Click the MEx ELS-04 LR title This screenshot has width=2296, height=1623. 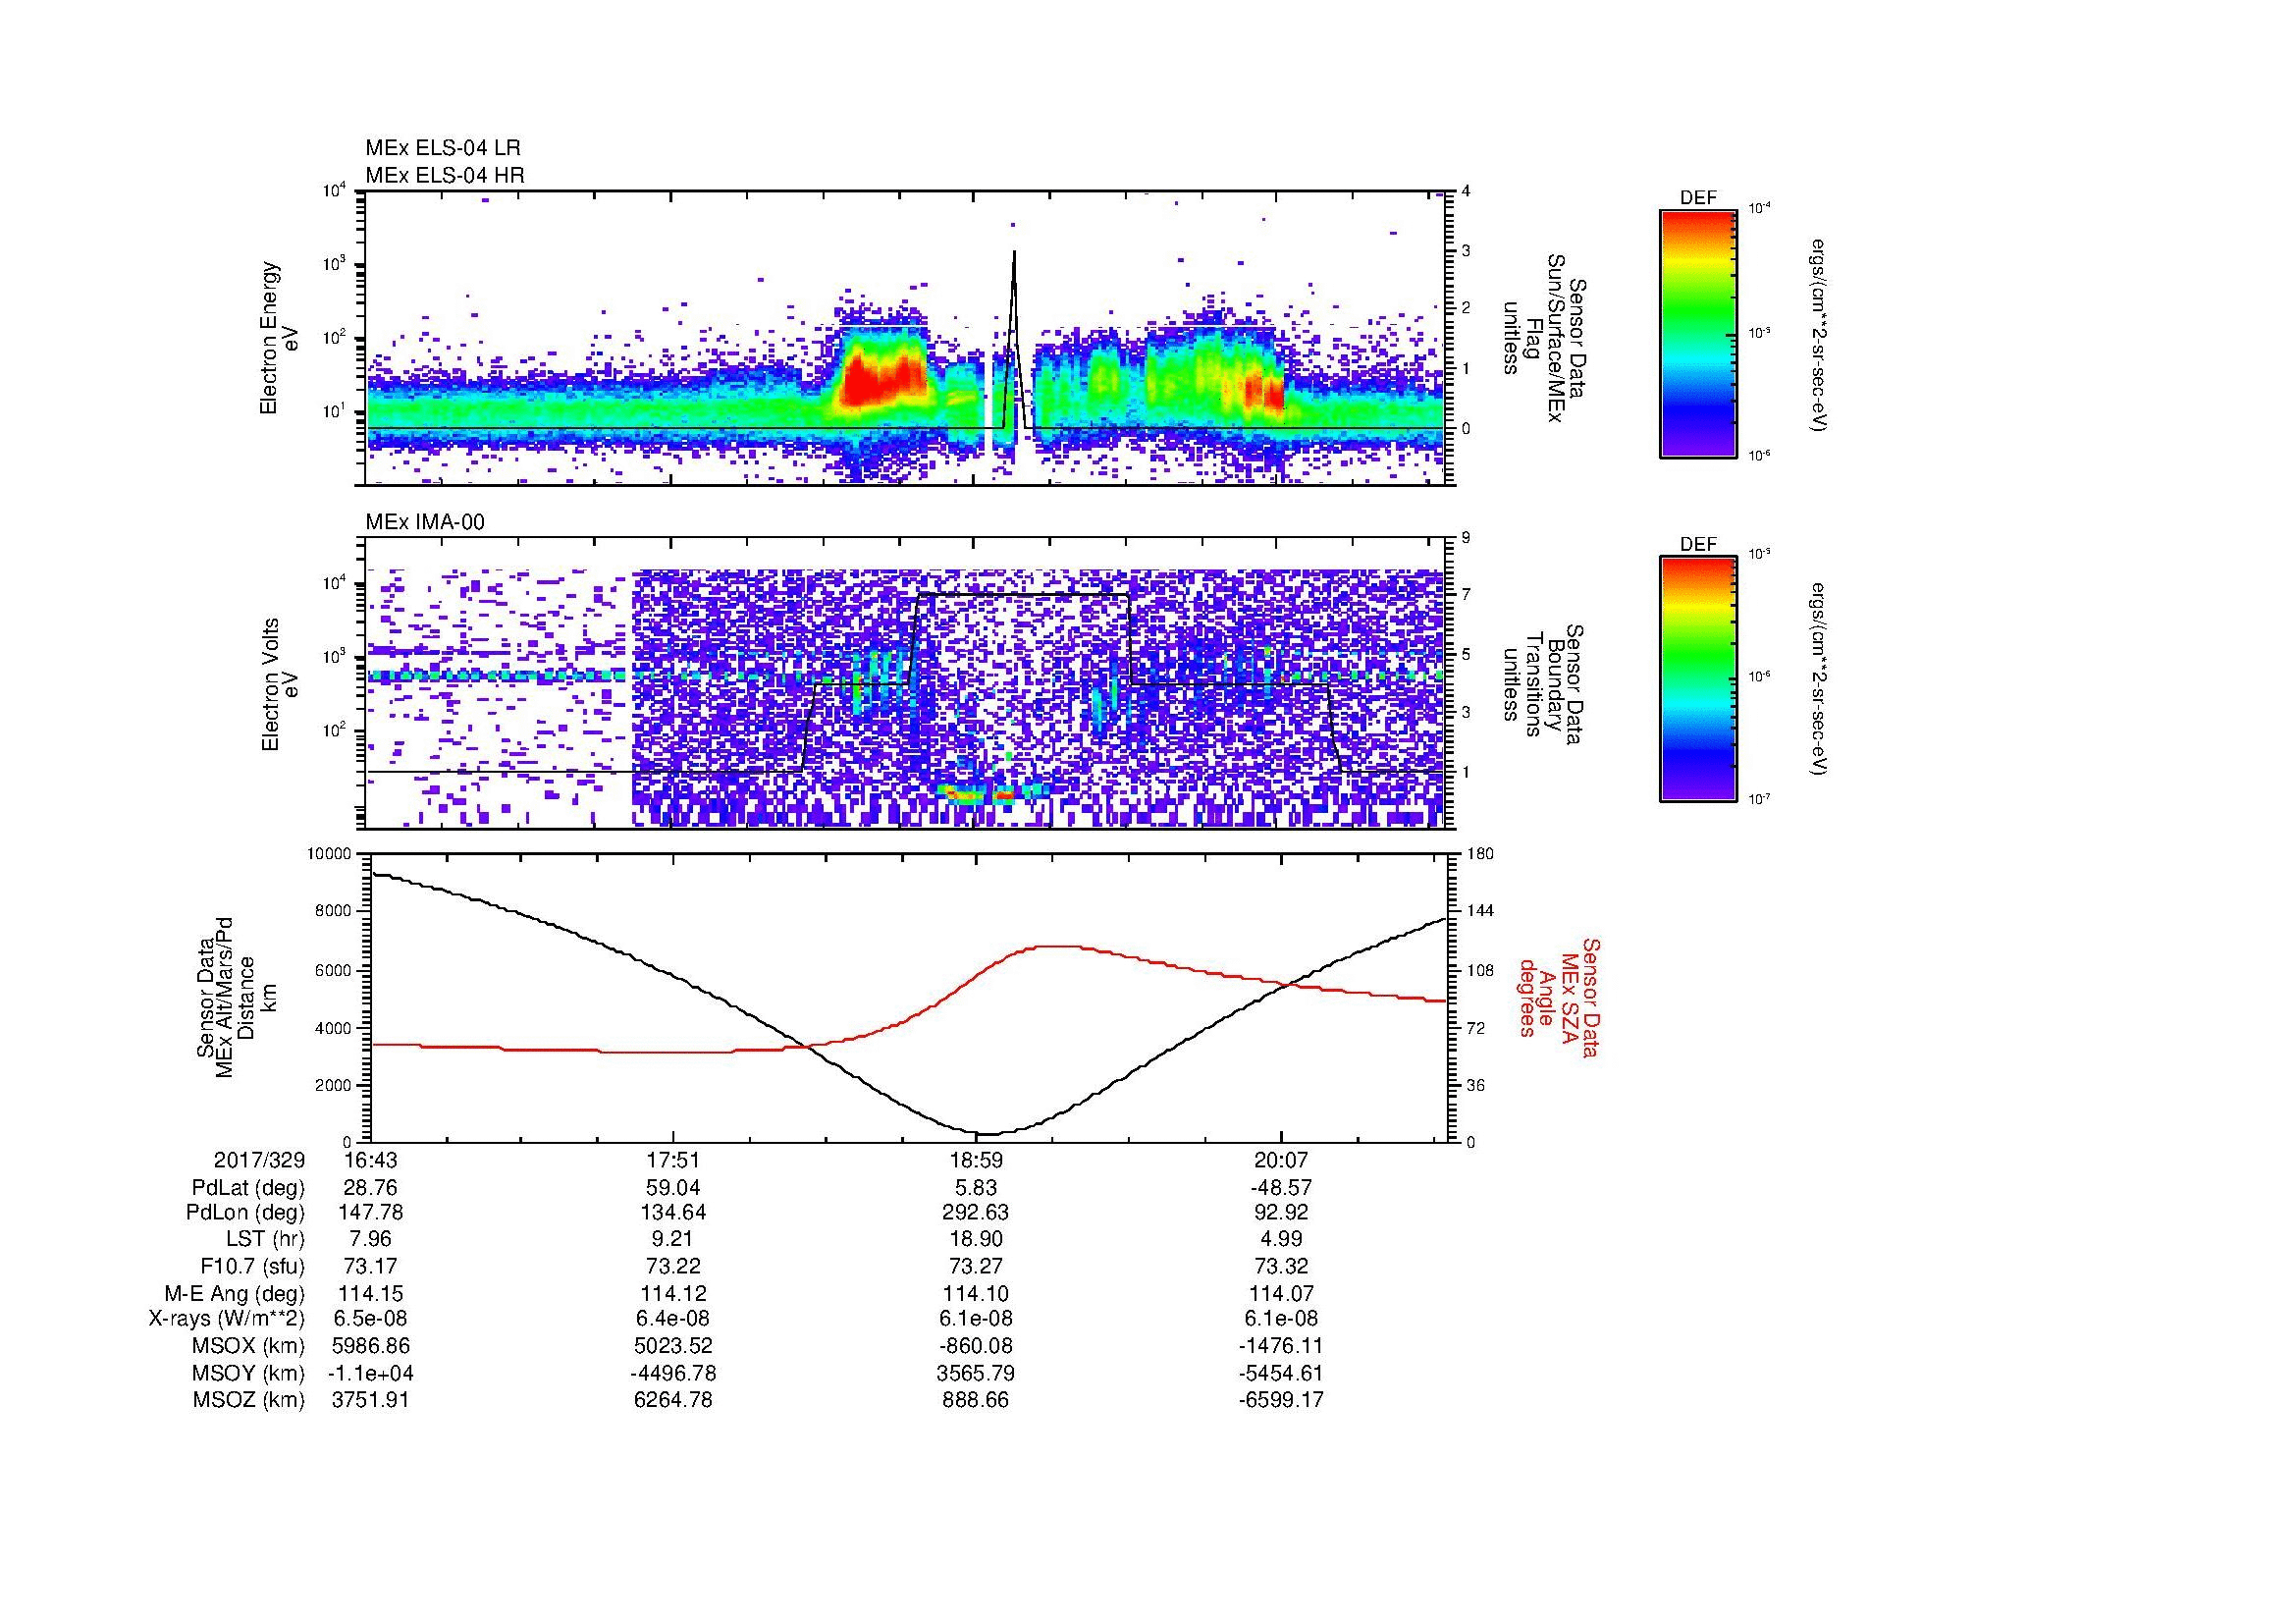(442, 148)
